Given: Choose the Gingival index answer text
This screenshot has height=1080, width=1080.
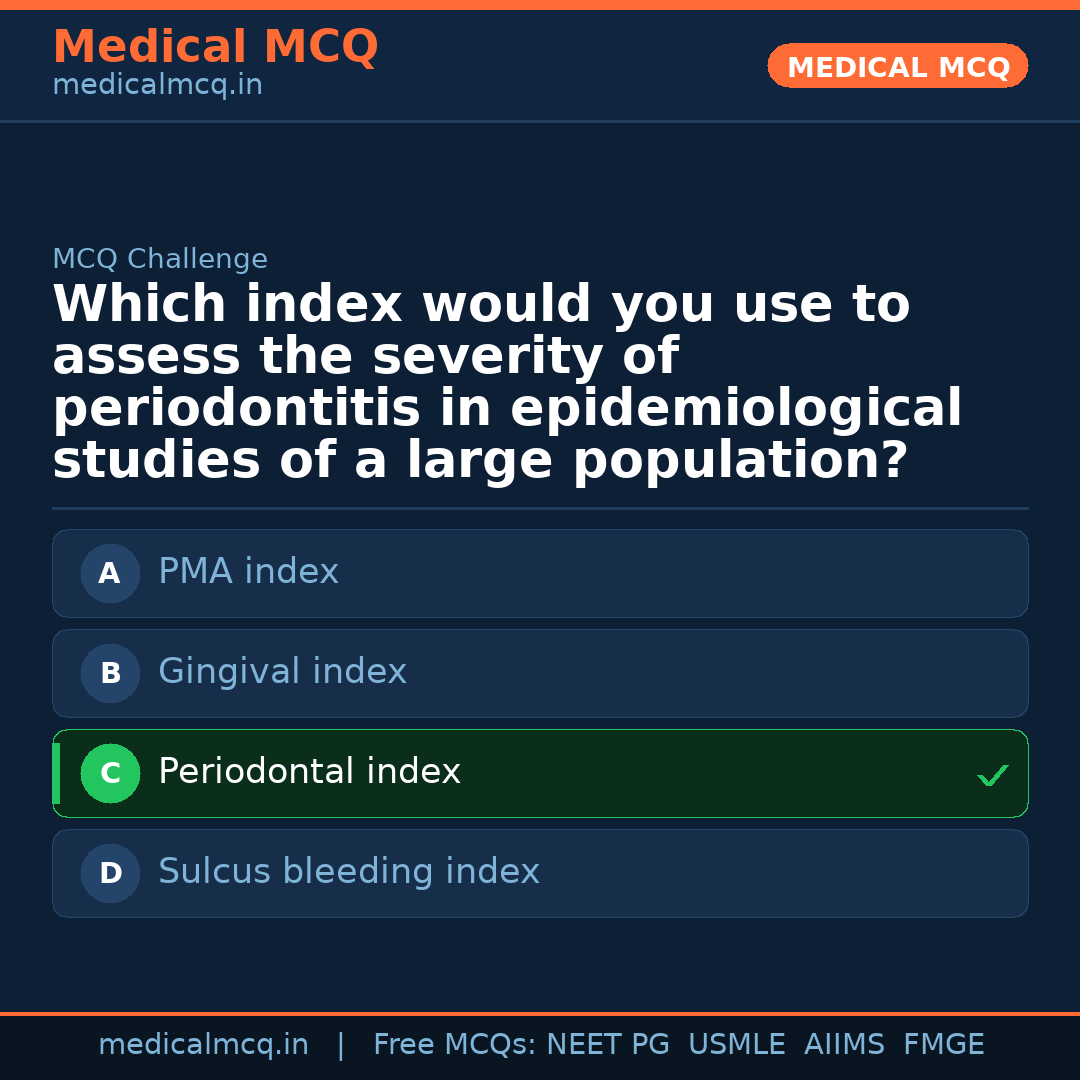Looking at the screenshot, I should pos(282,672).
